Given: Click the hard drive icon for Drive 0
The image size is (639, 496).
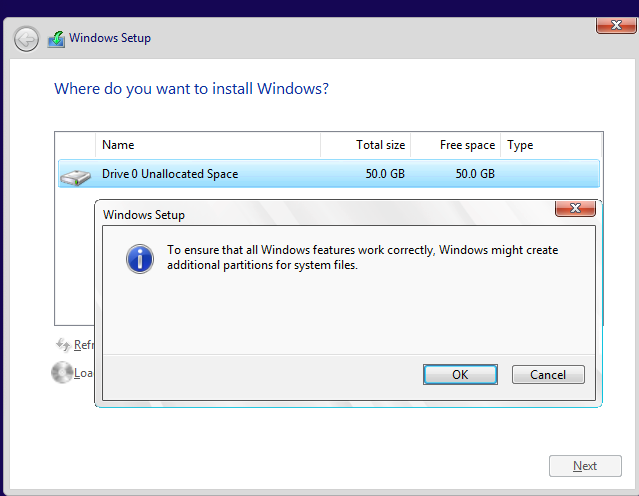Looking at the screenshot, I should [75, 177].
